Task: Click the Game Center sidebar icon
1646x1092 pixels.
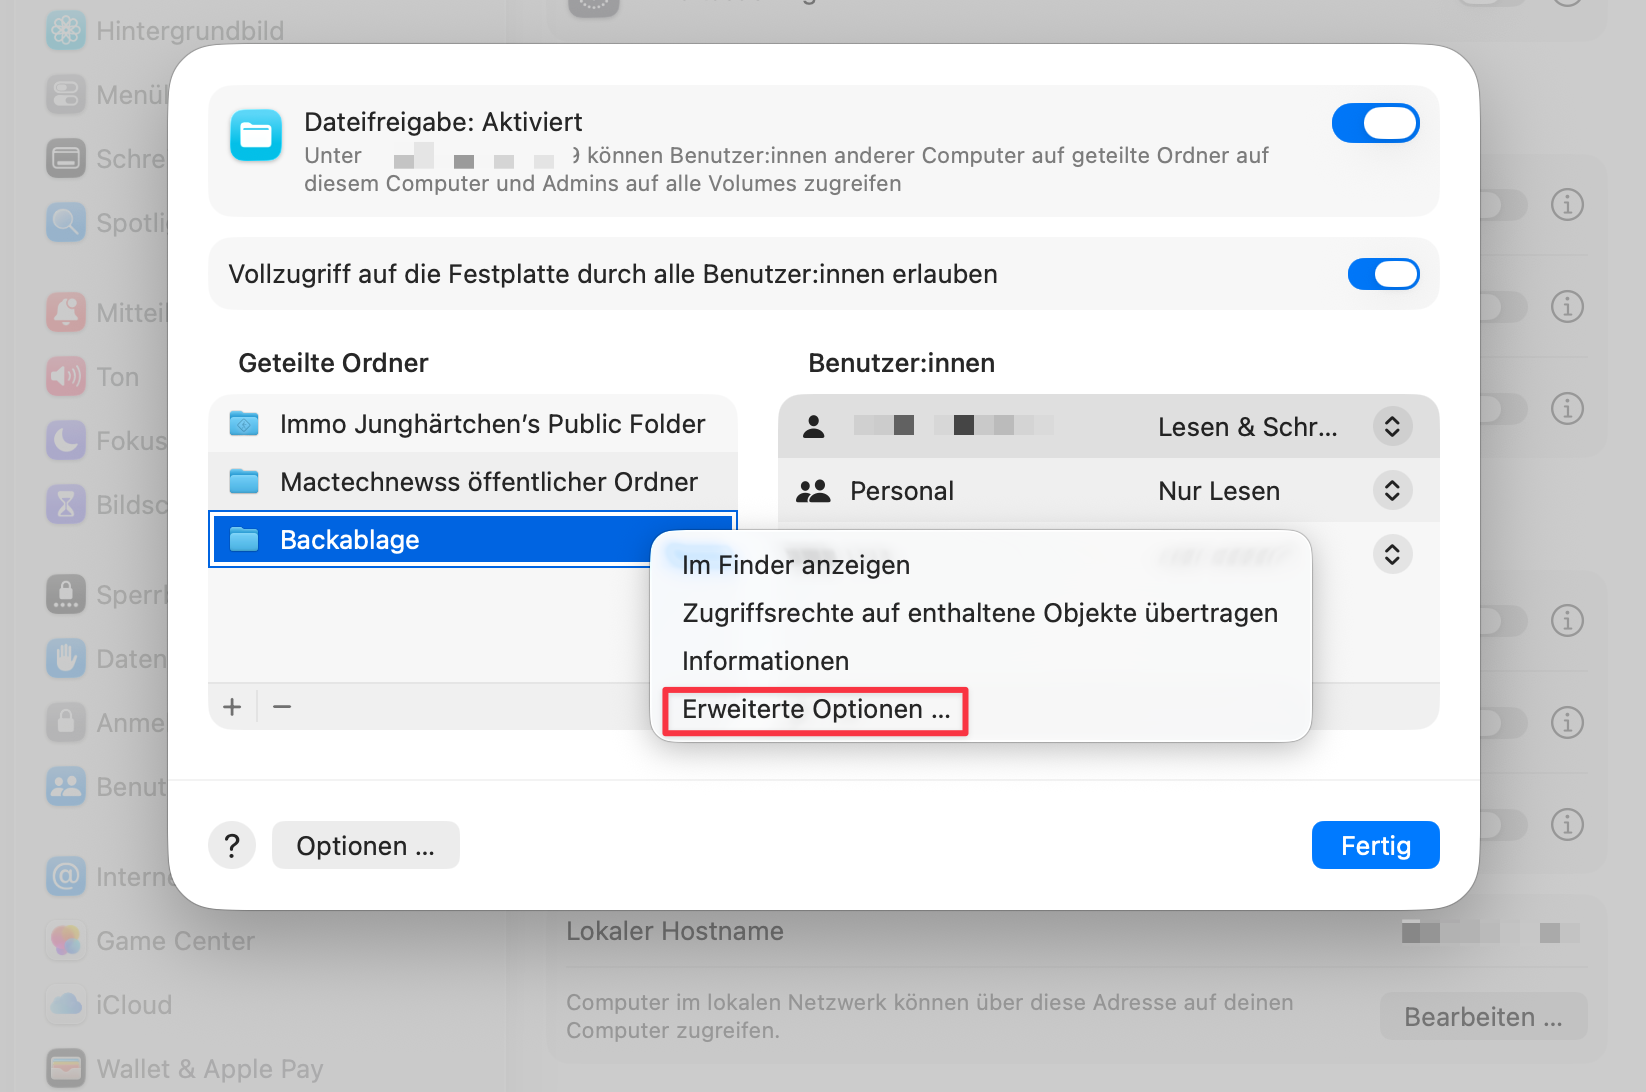Action: tap(66, 941)
